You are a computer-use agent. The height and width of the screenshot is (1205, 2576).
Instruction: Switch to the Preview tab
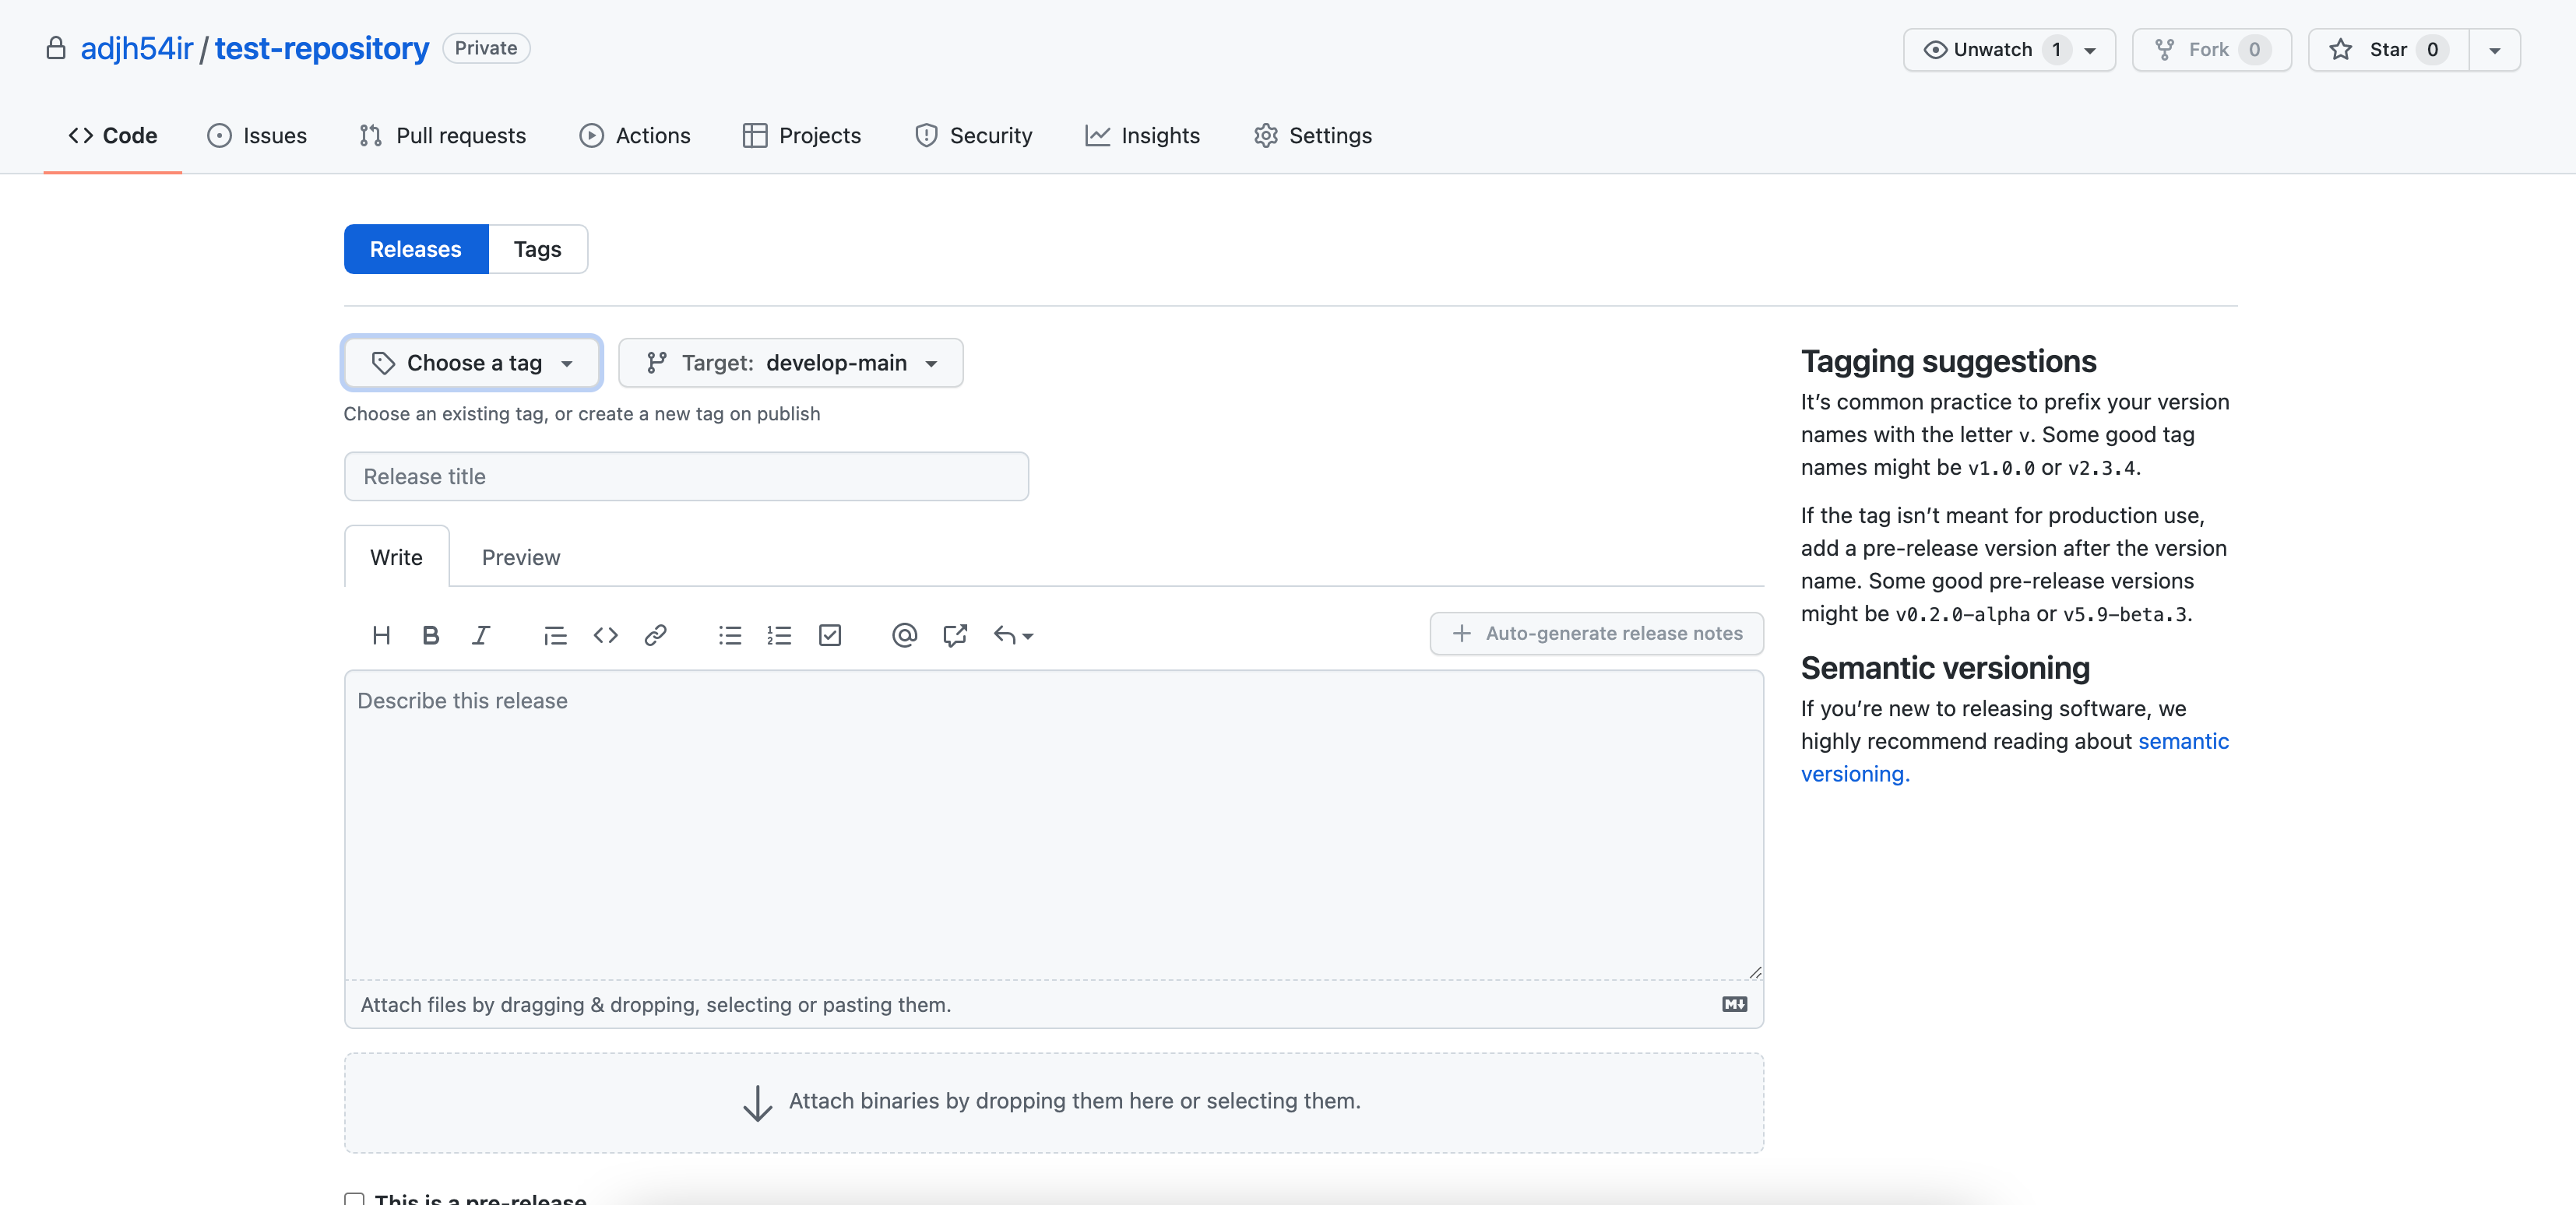pyautogui.click(x=520, y=557)
